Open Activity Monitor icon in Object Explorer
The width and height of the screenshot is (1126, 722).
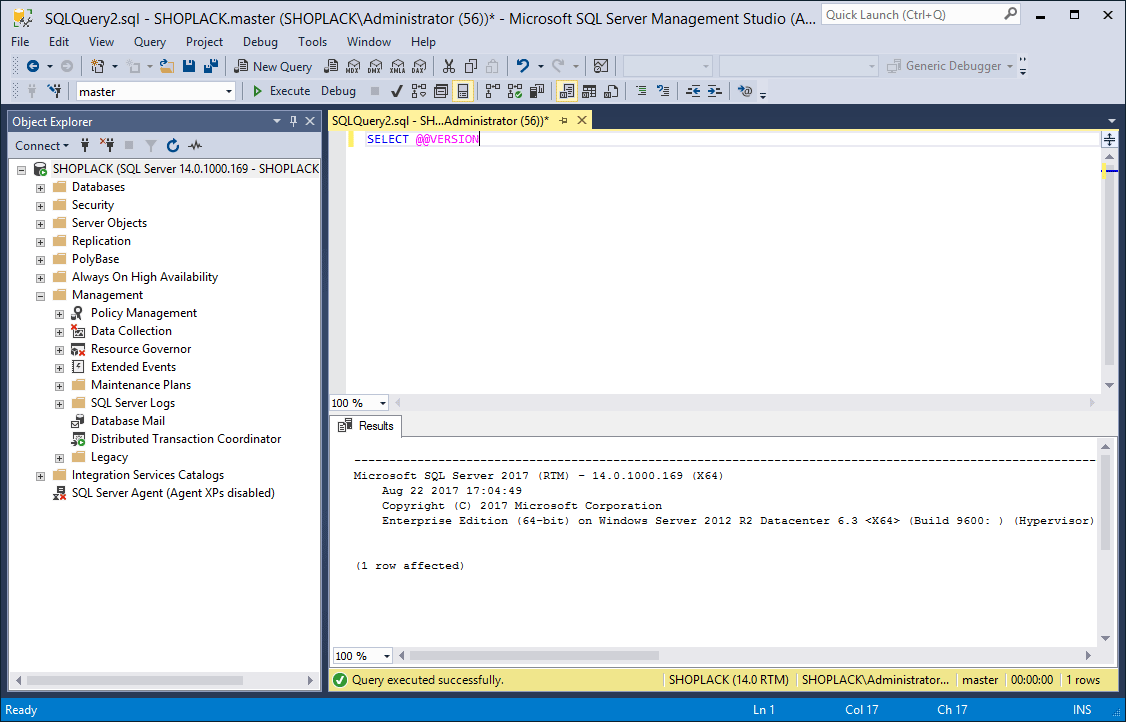click(x=195, y=146)
